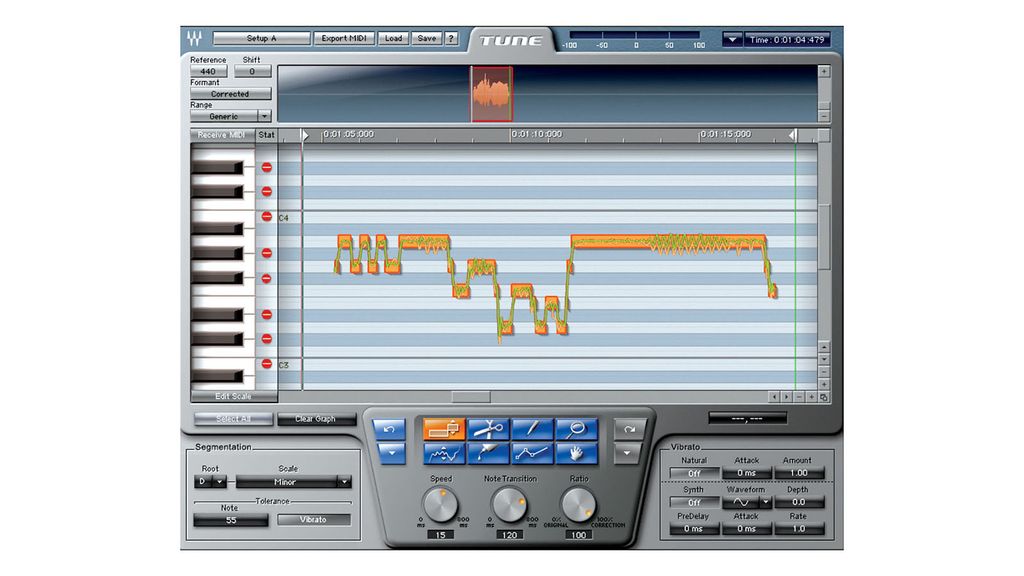Select the orange Segment edit tool
Image resolution: width=1024 pixels, height=576 pixels.
pyautogui.click(x=443, y=428)
